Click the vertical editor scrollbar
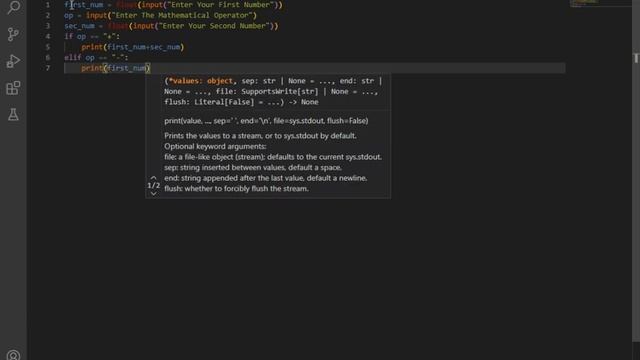 tap(636, 171)
